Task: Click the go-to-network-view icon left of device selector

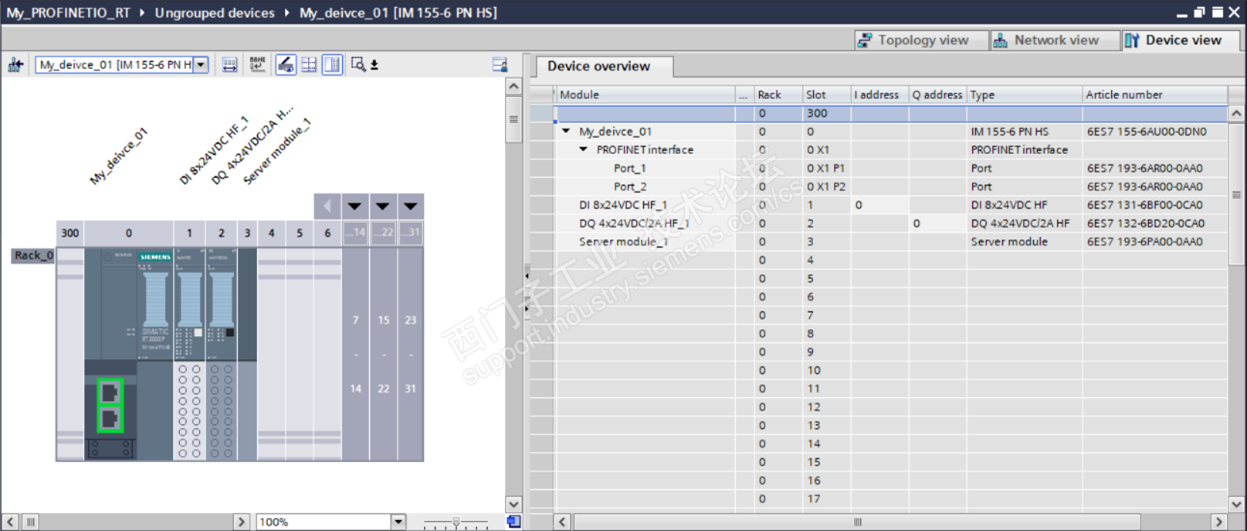Action: pos(15,65)
